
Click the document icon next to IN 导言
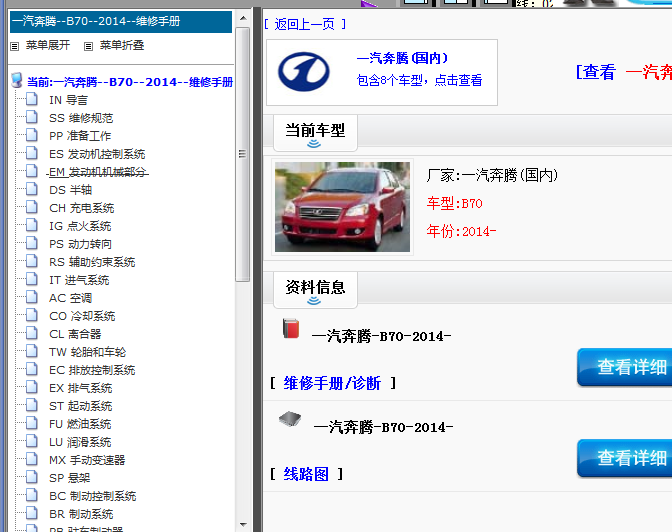[x=32, y=99]
